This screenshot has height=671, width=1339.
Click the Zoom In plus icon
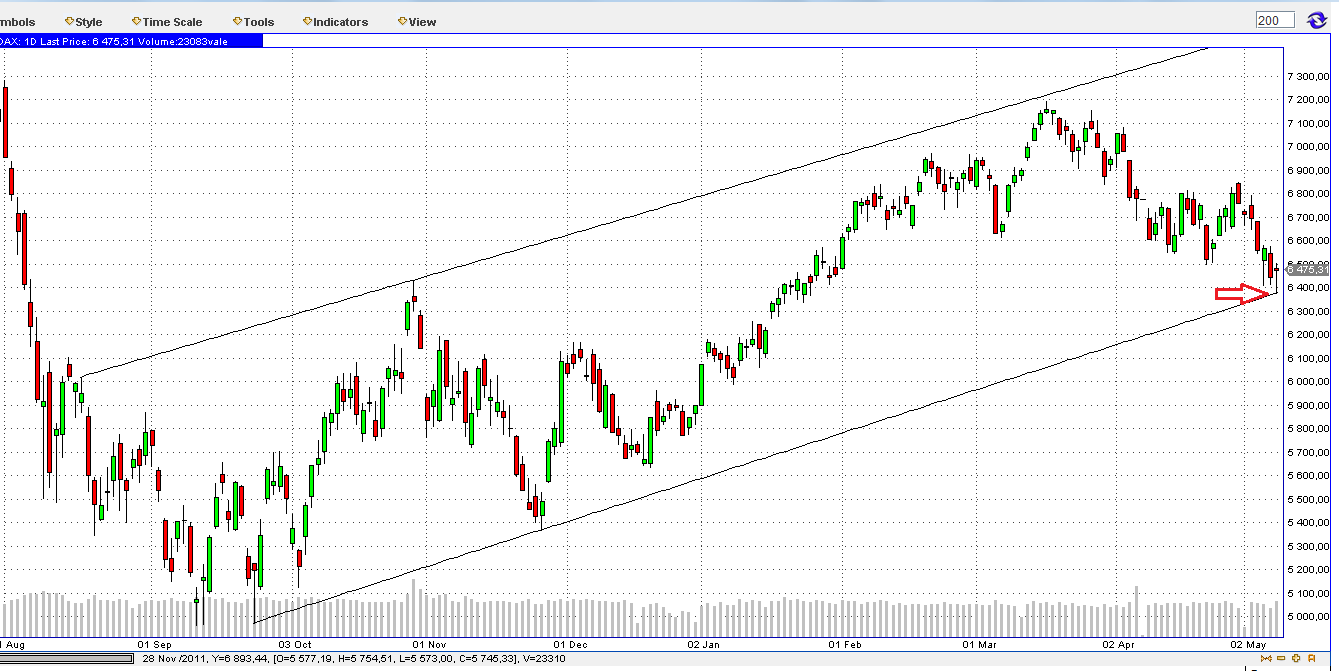tap(1296, 658)
